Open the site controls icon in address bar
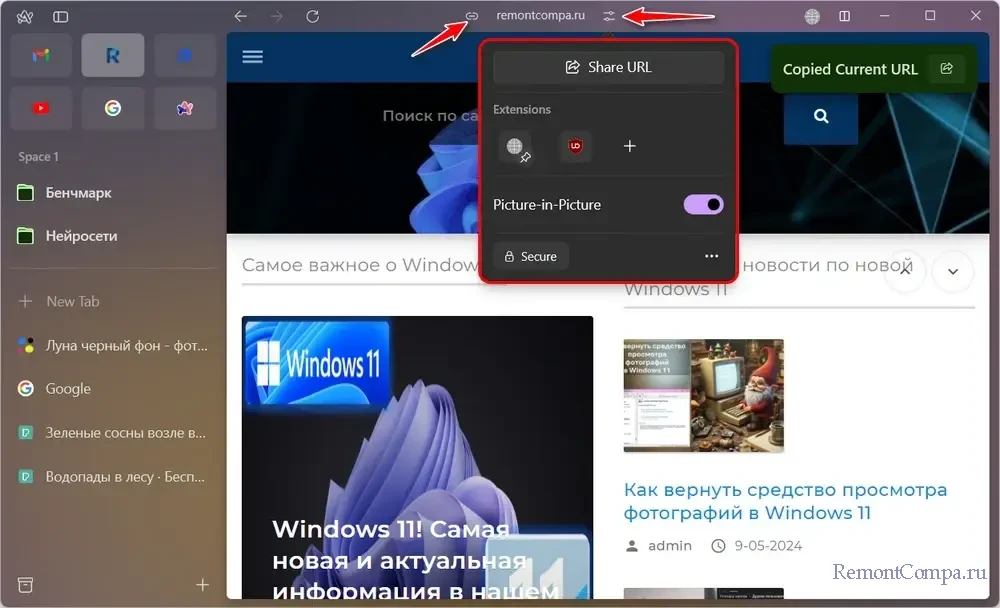Image resolution: width=1000 pixels, height=608 pixels. [x=610, y=16]
